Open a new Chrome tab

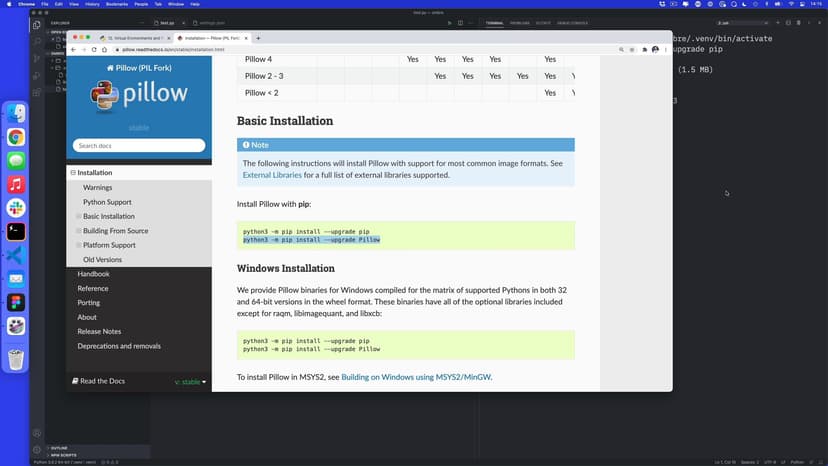tap(259, 38)
